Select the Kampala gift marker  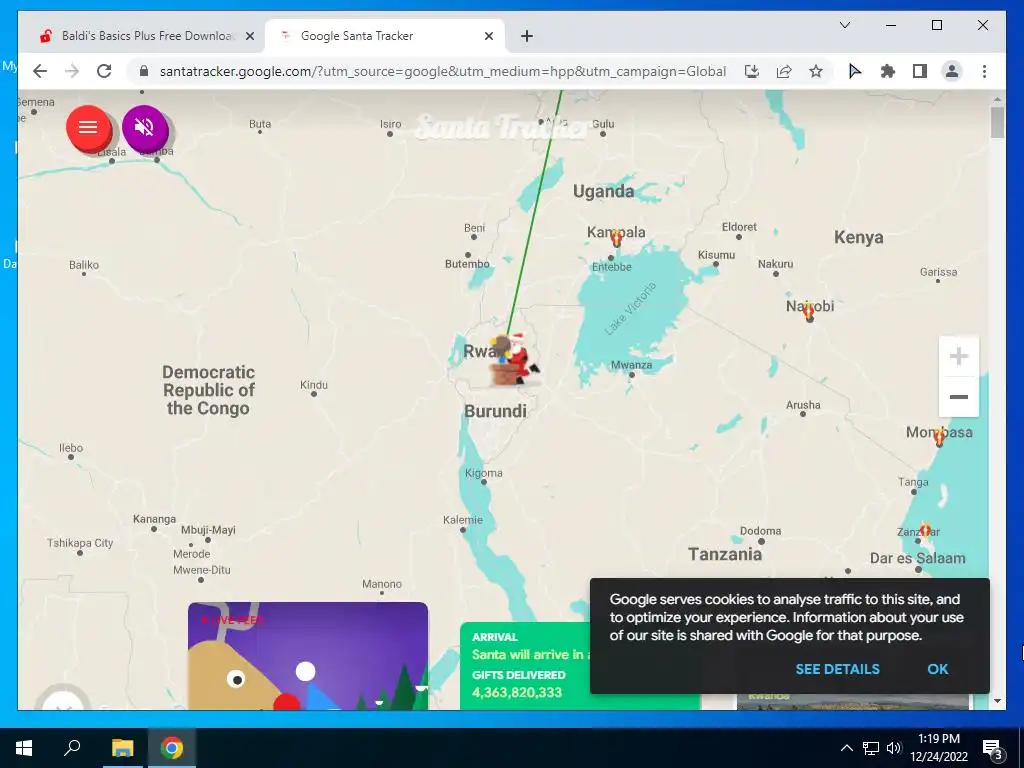point(616,239)
